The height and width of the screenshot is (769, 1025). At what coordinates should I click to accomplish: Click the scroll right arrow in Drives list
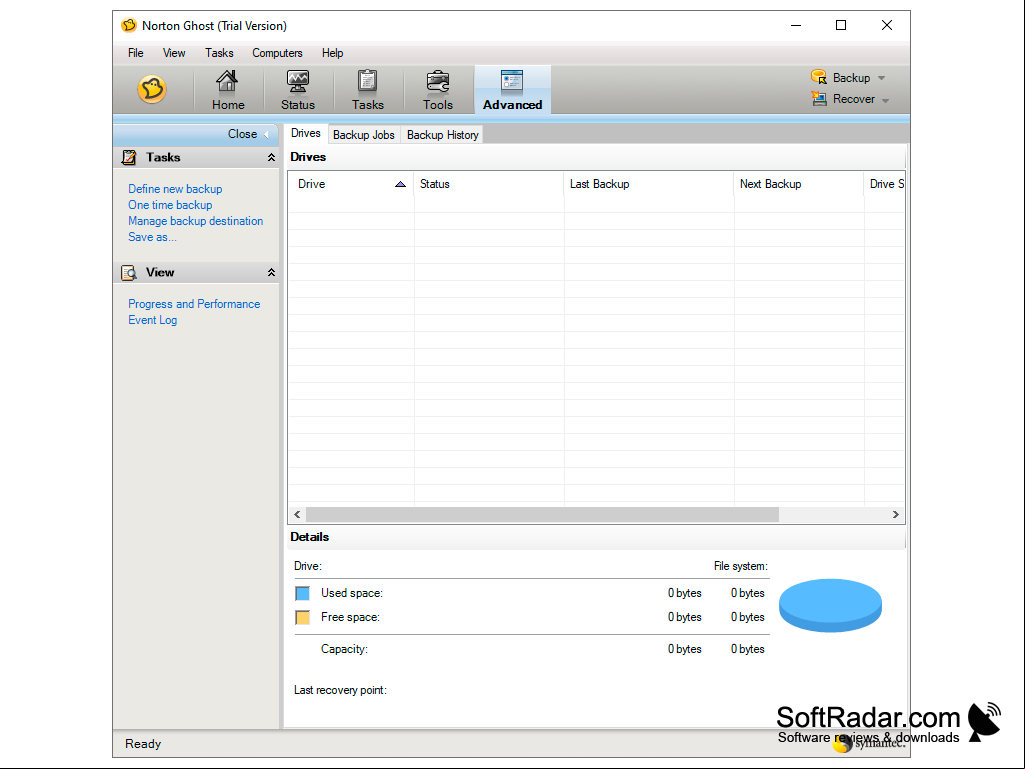(896, 515)
